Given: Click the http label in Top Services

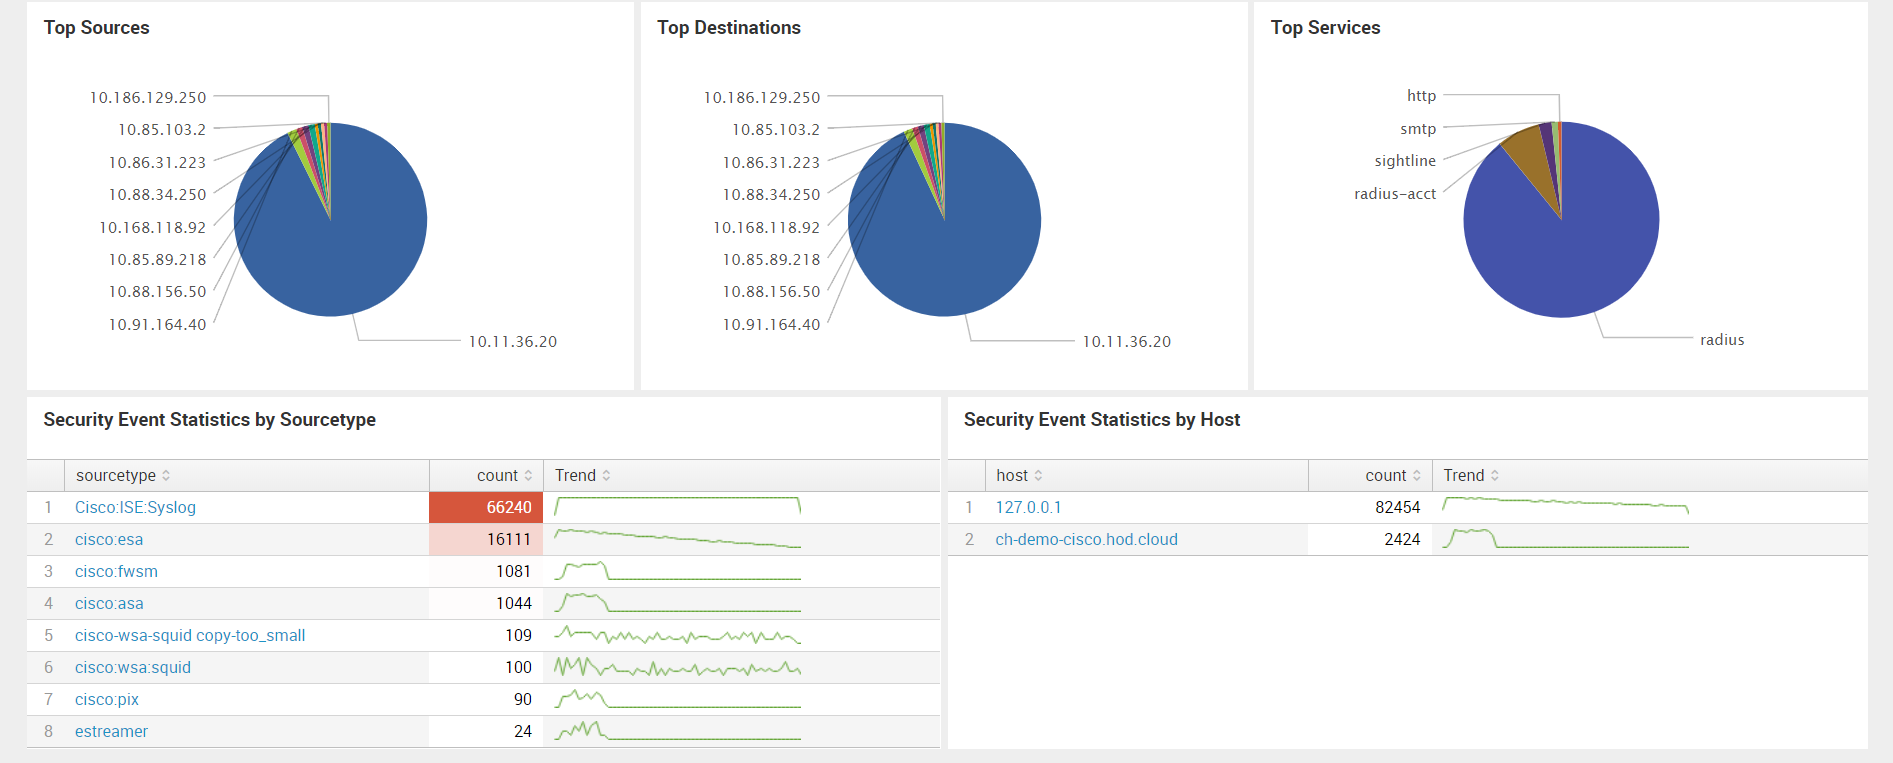Looking at the screenshot, I should (1421, 96).
